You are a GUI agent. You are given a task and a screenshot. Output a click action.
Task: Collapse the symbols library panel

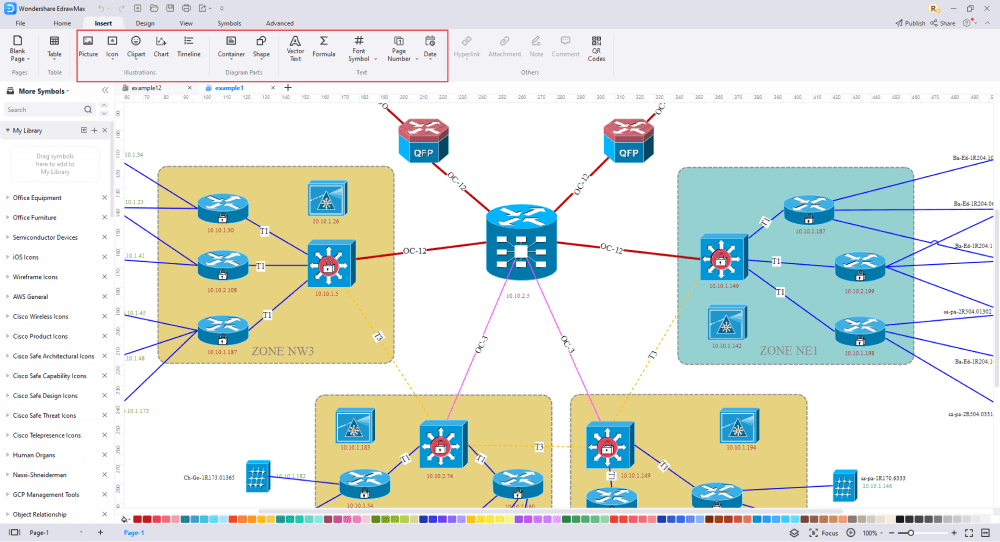click(x=105, y=91)
